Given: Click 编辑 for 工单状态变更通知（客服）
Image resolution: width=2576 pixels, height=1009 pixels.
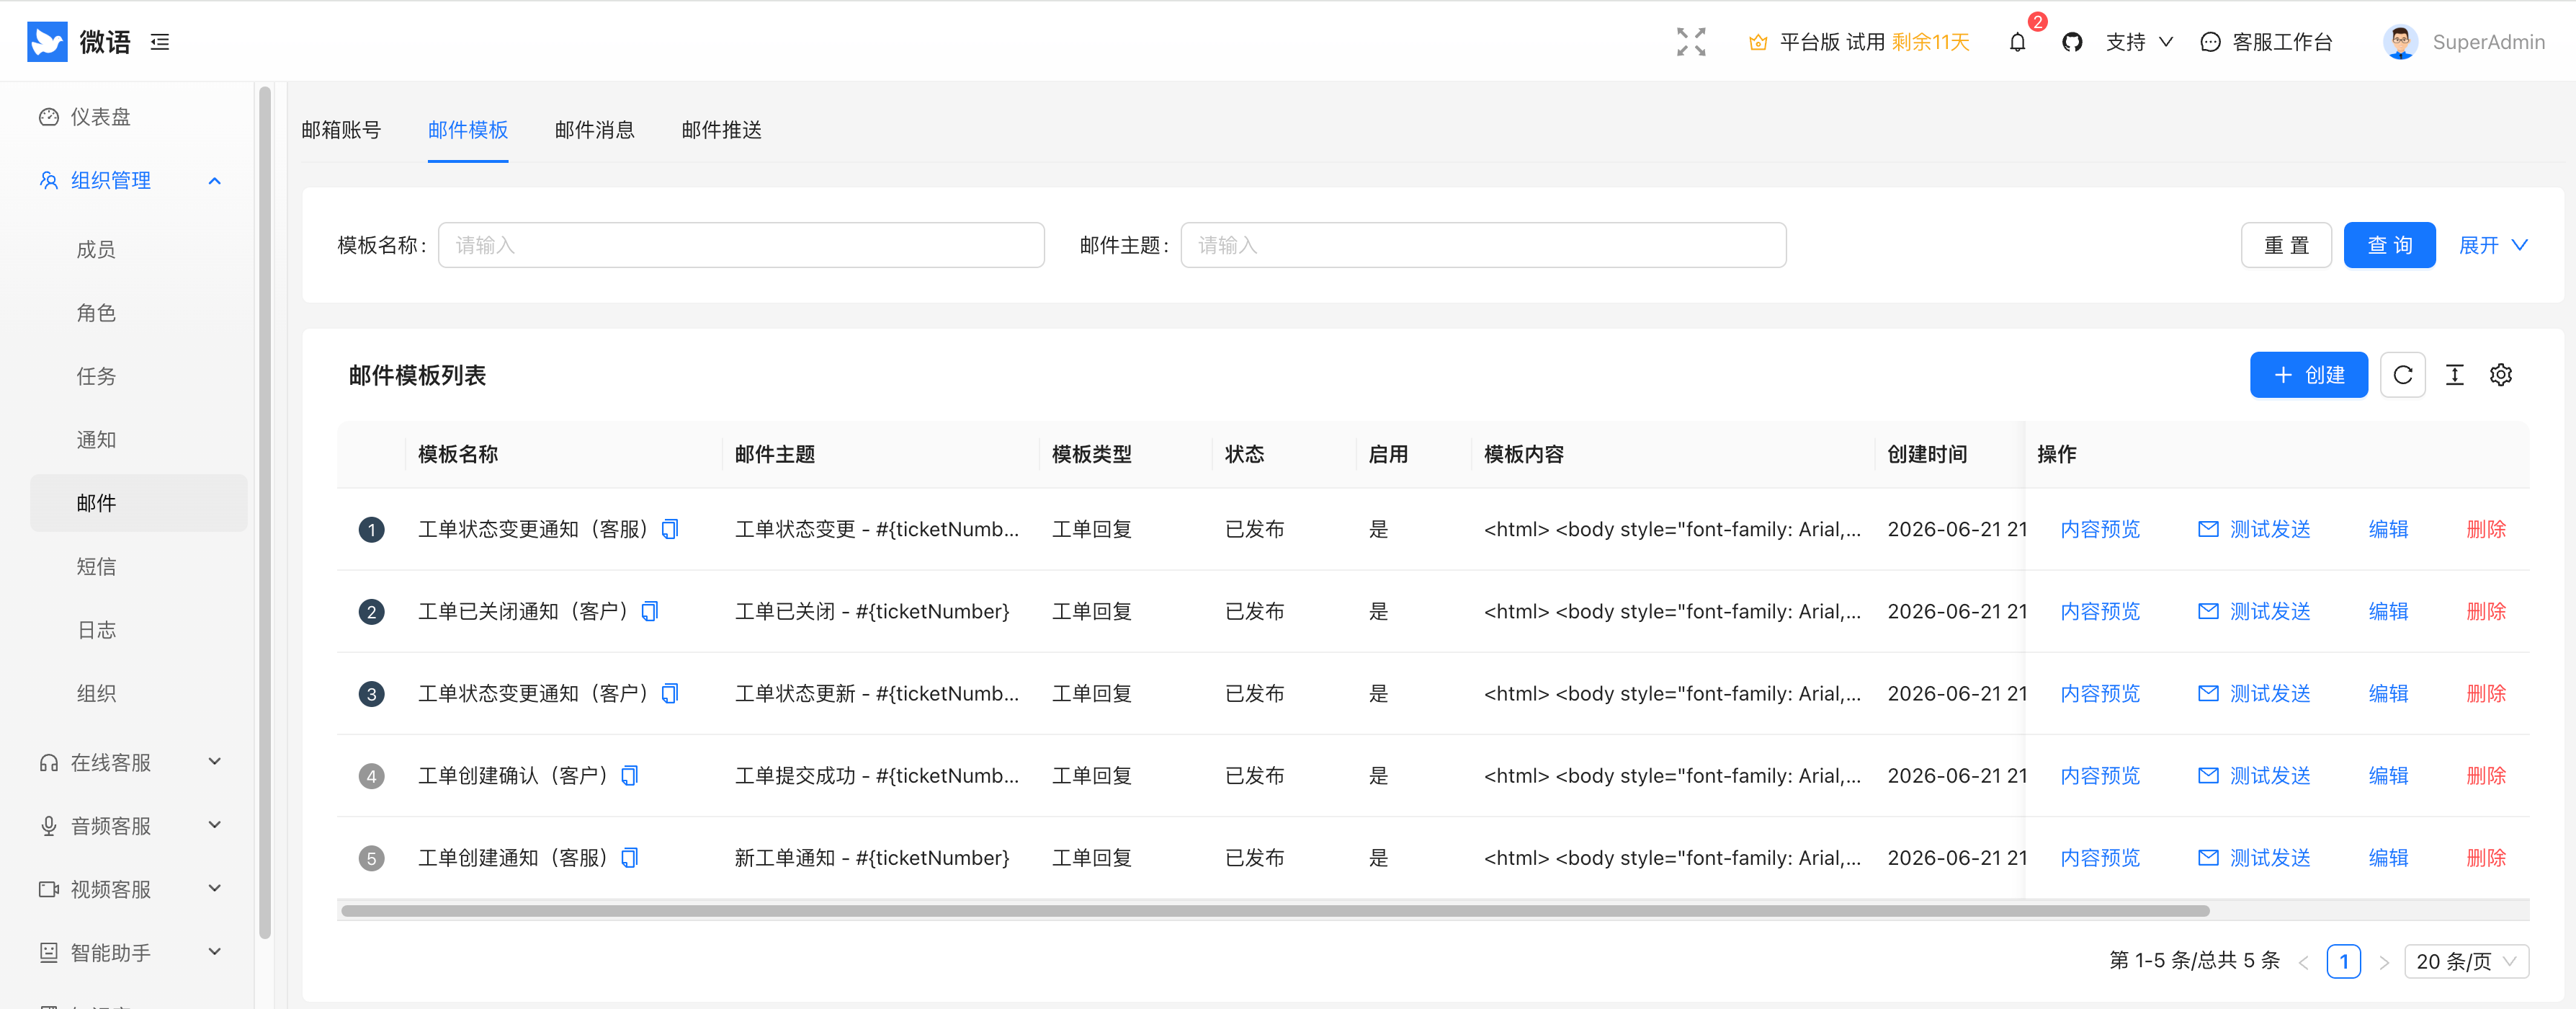Looking at the screenshot, I should tap(2388, 529).
